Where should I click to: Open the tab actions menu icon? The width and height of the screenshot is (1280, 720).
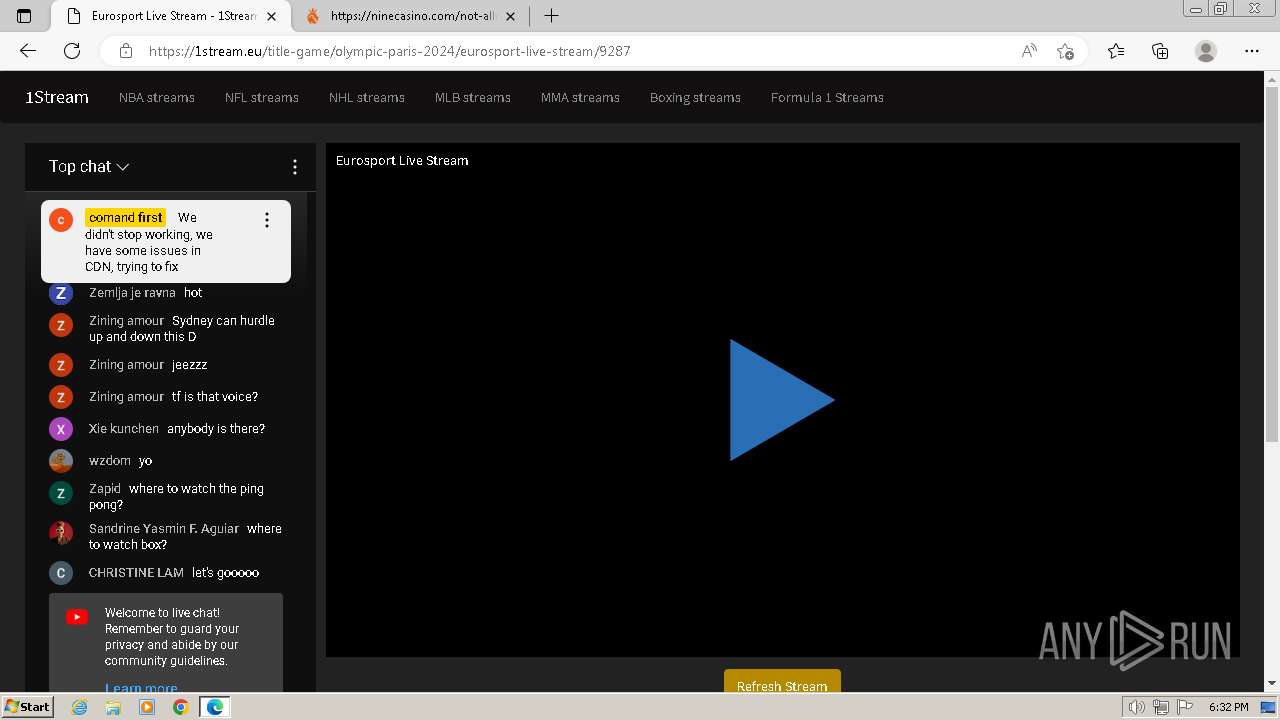[x=24, y=16]
